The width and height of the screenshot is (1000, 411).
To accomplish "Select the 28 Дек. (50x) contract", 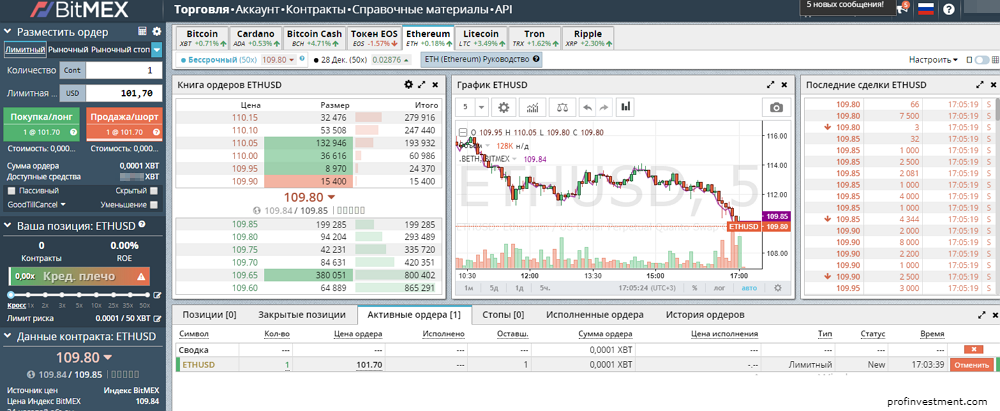I will pyautogui.click(x=342, y=59).
